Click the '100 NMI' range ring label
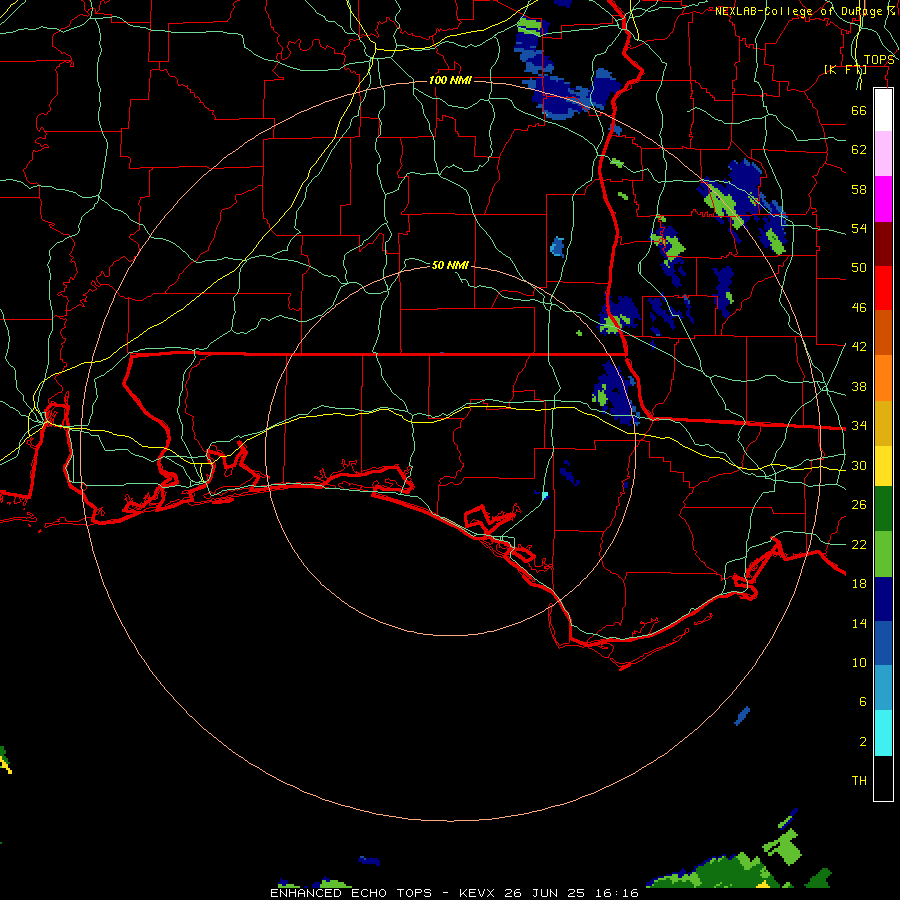This screenshot has height=900, width=900. coord(450,80)
